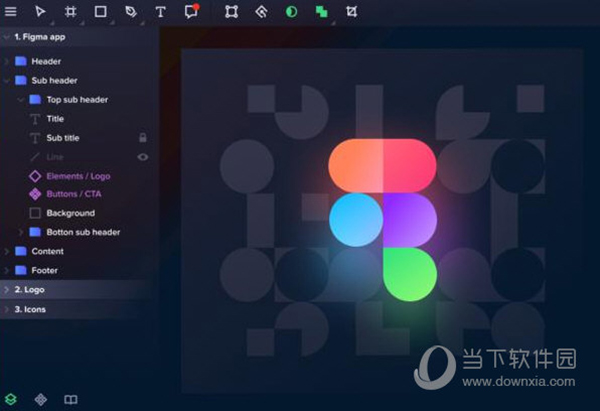Show the hidden Line layer via eye icon
The width and height of the screenshot is (600, 411).
click(143, 157)
